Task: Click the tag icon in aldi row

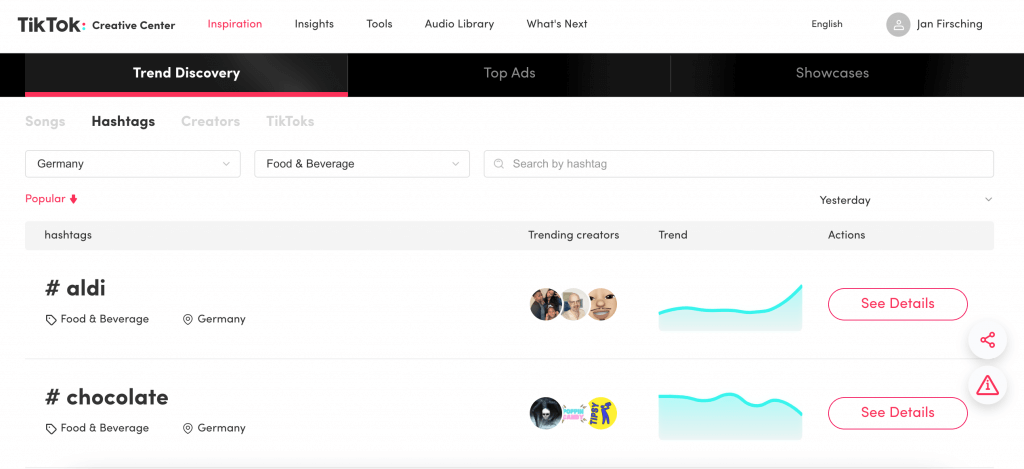Action: pos(51,320)
